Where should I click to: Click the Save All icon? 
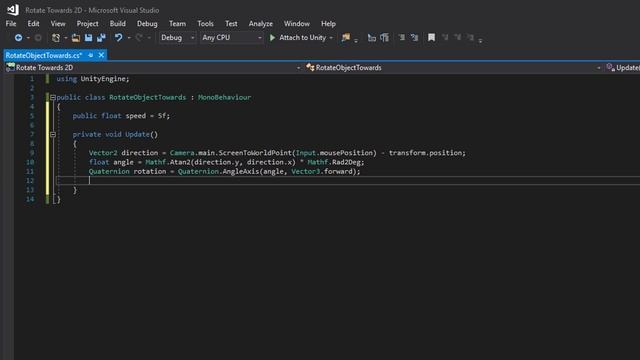click(x=101, y=38)
